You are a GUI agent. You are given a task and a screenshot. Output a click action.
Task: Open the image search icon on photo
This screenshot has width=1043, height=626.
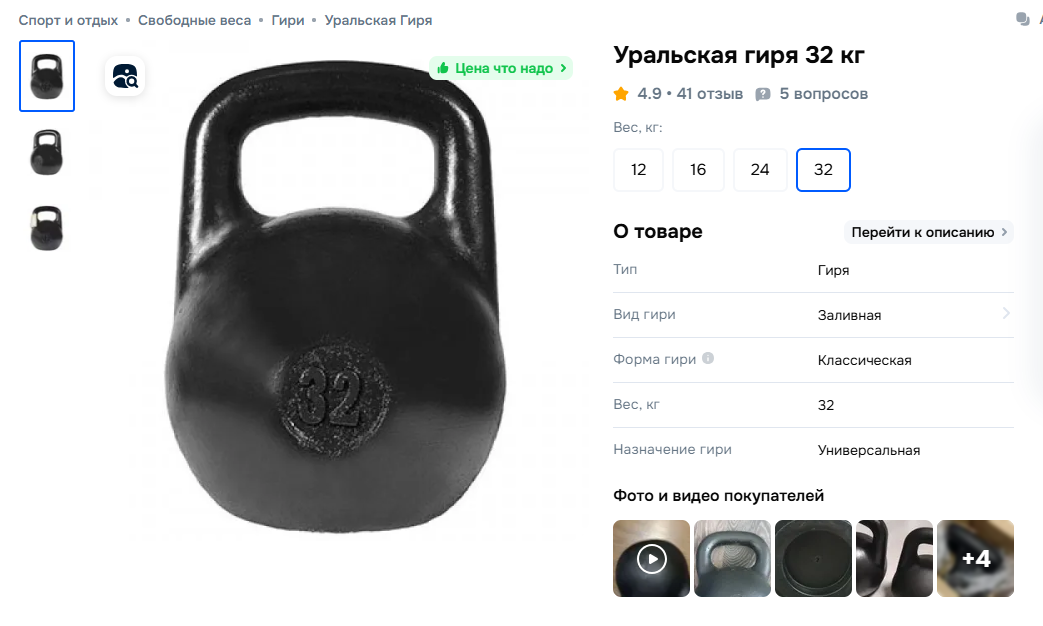point(125,77)
